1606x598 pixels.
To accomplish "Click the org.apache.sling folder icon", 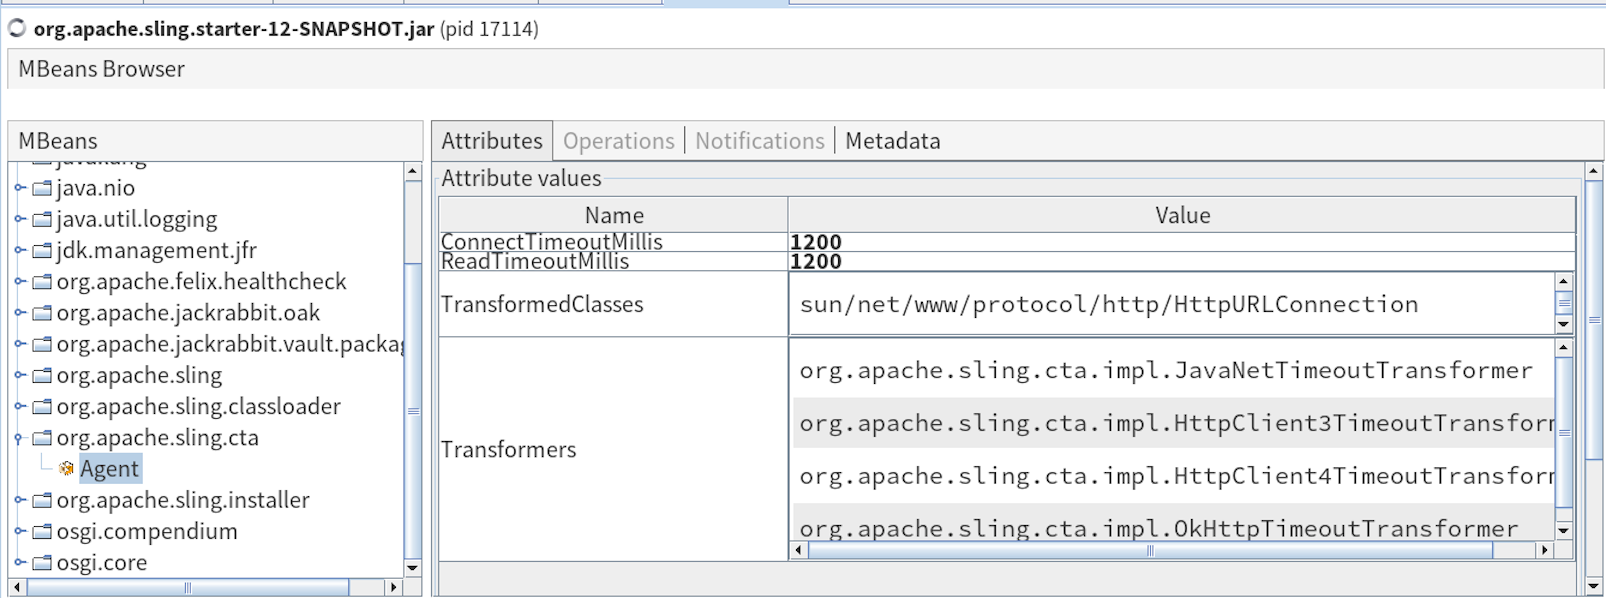I will click(x=42, y=376).
